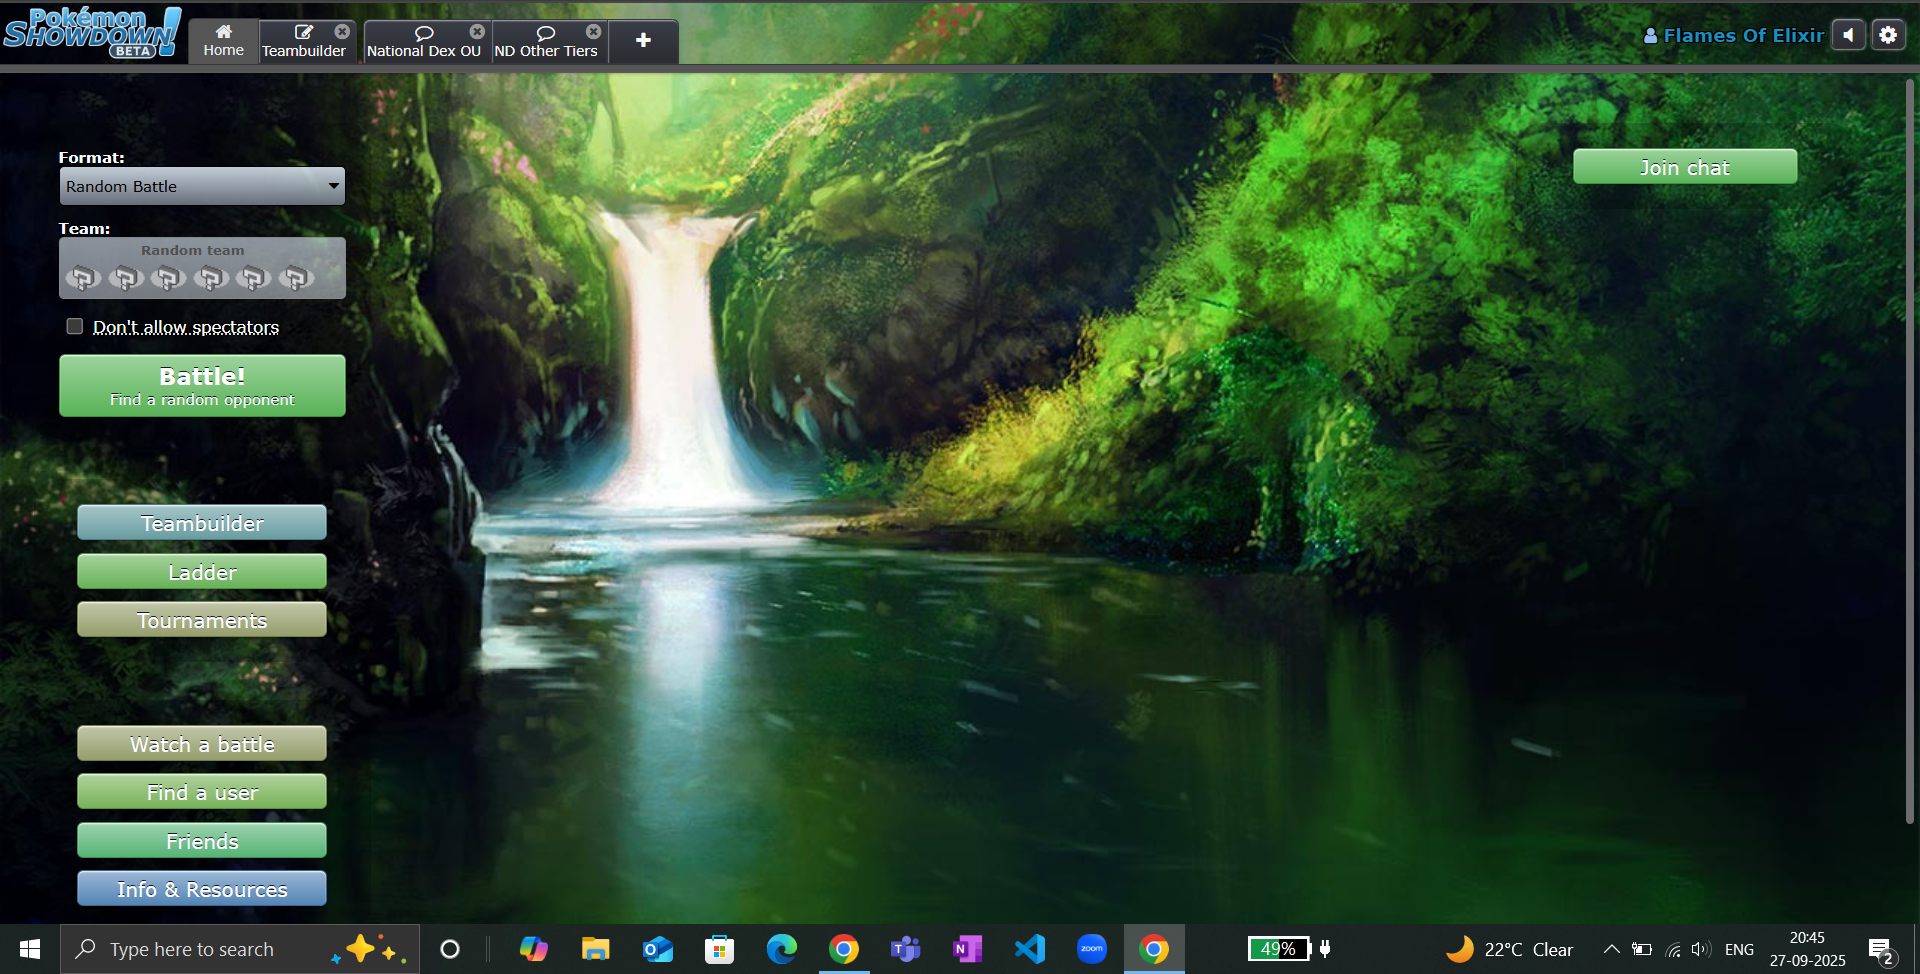
Task: Expand the Format dropdown showing Random Battle
Action: click(x=202, y=186)
